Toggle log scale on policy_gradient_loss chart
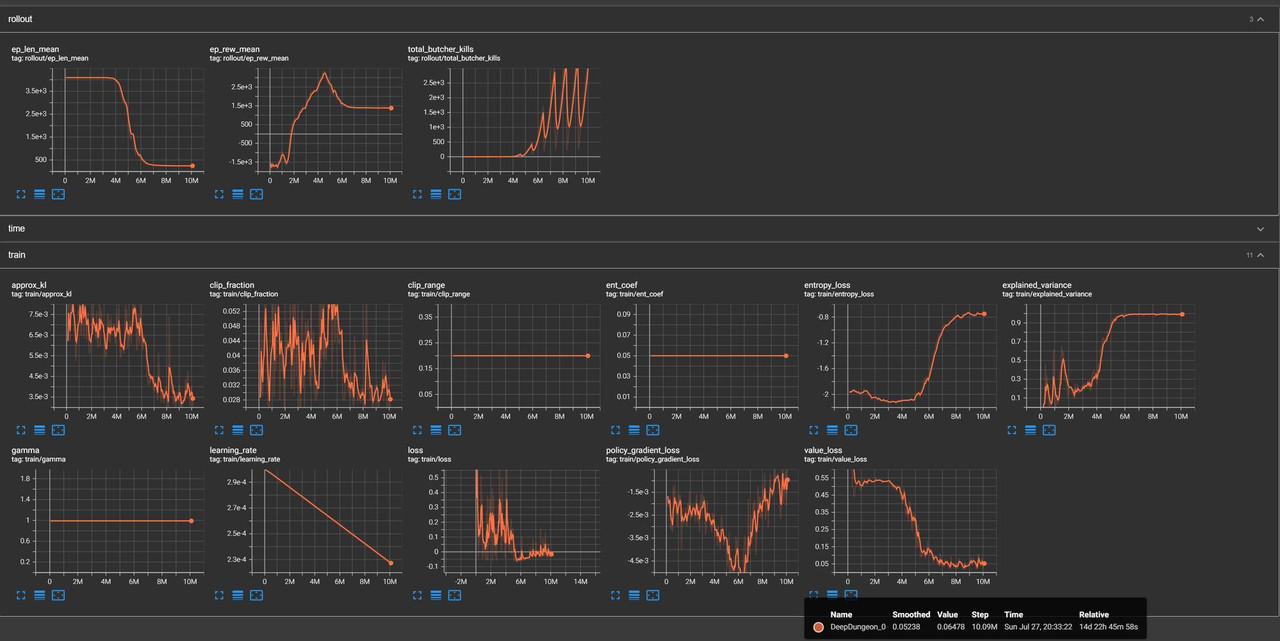Viewport: 1280px width, 641px height. pos(634,595)
